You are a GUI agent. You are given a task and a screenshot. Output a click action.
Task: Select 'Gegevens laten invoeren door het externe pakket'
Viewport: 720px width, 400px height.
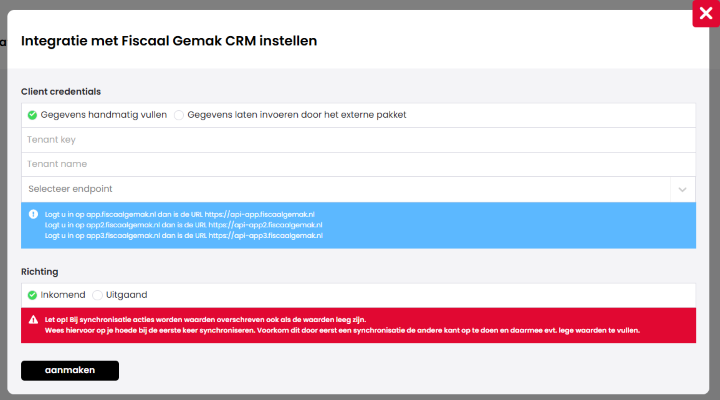[179, 115]
